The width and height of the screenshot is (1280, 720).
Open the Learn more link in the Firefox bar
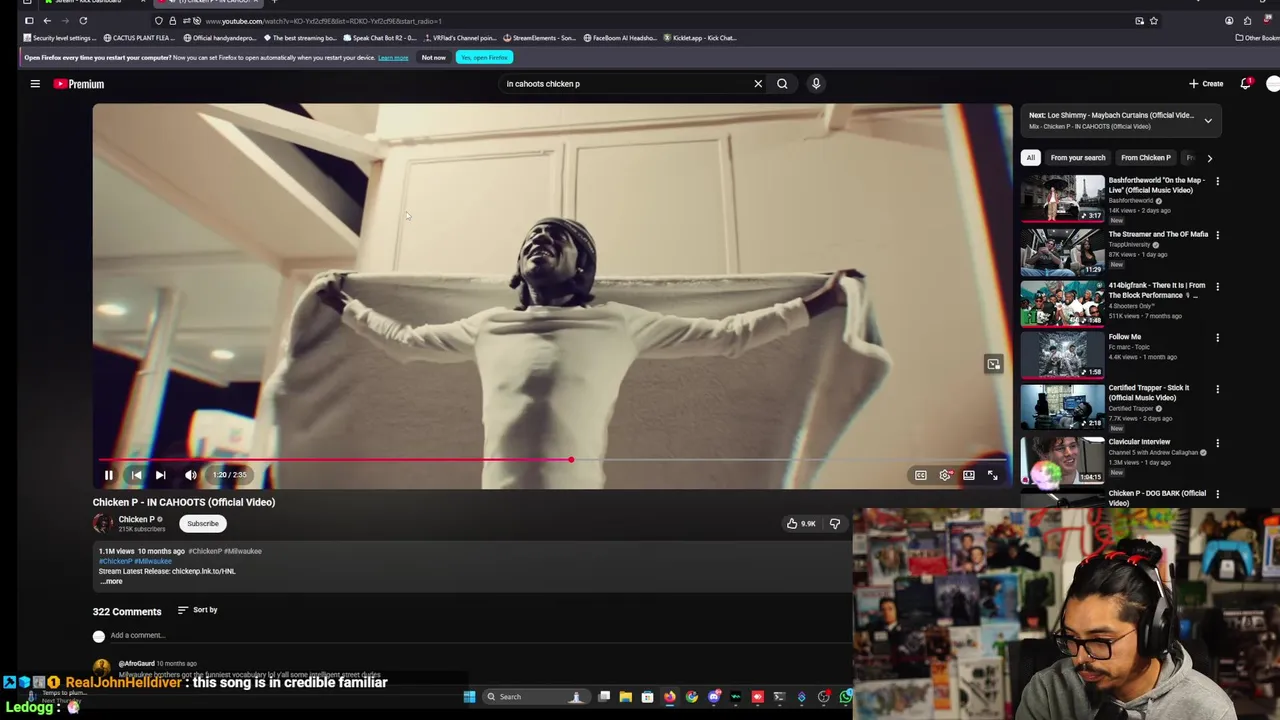coord(393,57)
